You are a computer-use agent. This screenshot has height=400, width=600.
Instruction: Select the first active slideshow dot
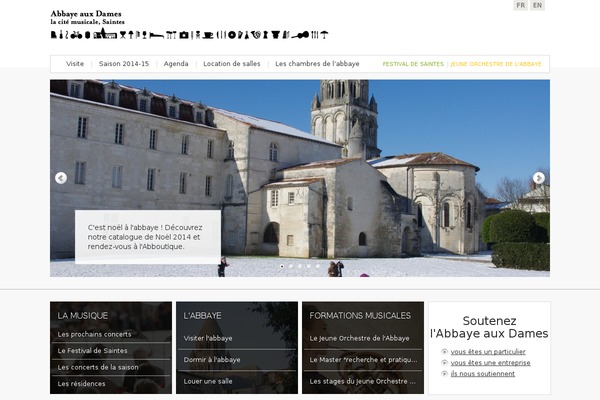(282, 266)
